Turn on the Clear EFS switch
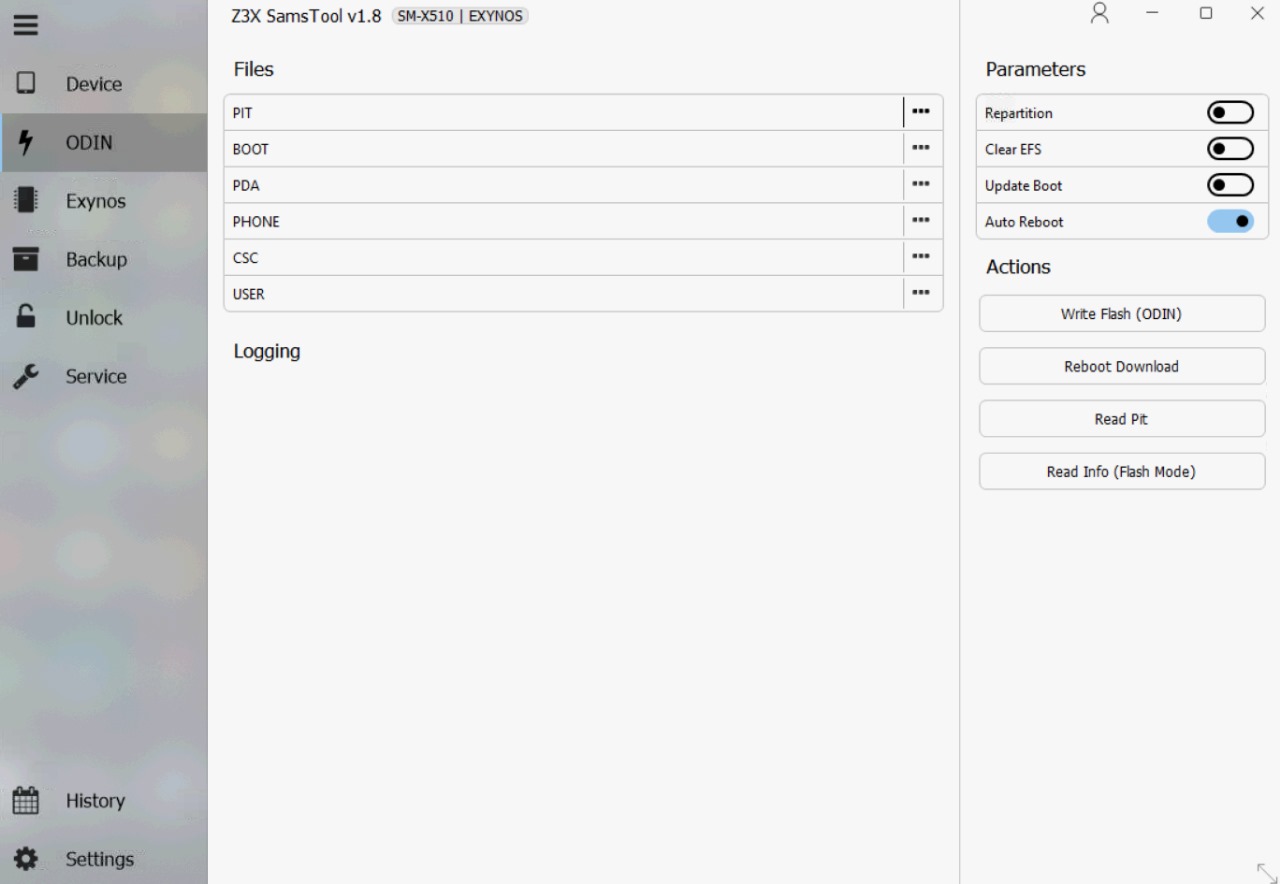The height and width of the screenshot is (884, 1280). tap(1230, 149)
